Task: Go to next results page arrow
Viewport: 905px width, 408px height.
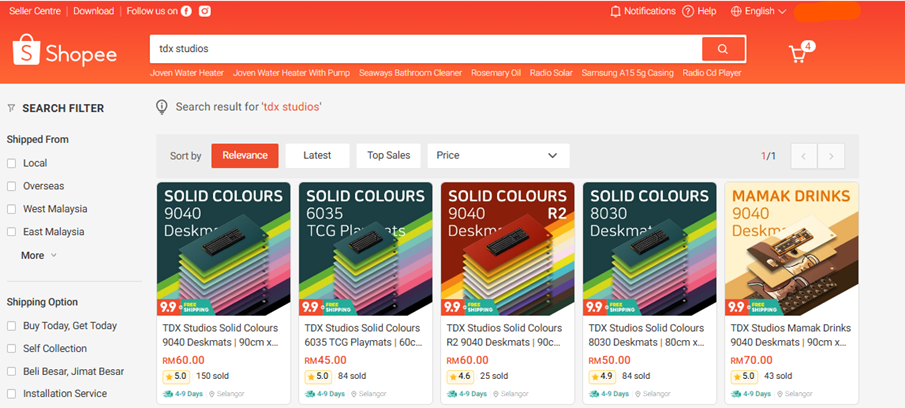Action: click(x=831, y=156)
